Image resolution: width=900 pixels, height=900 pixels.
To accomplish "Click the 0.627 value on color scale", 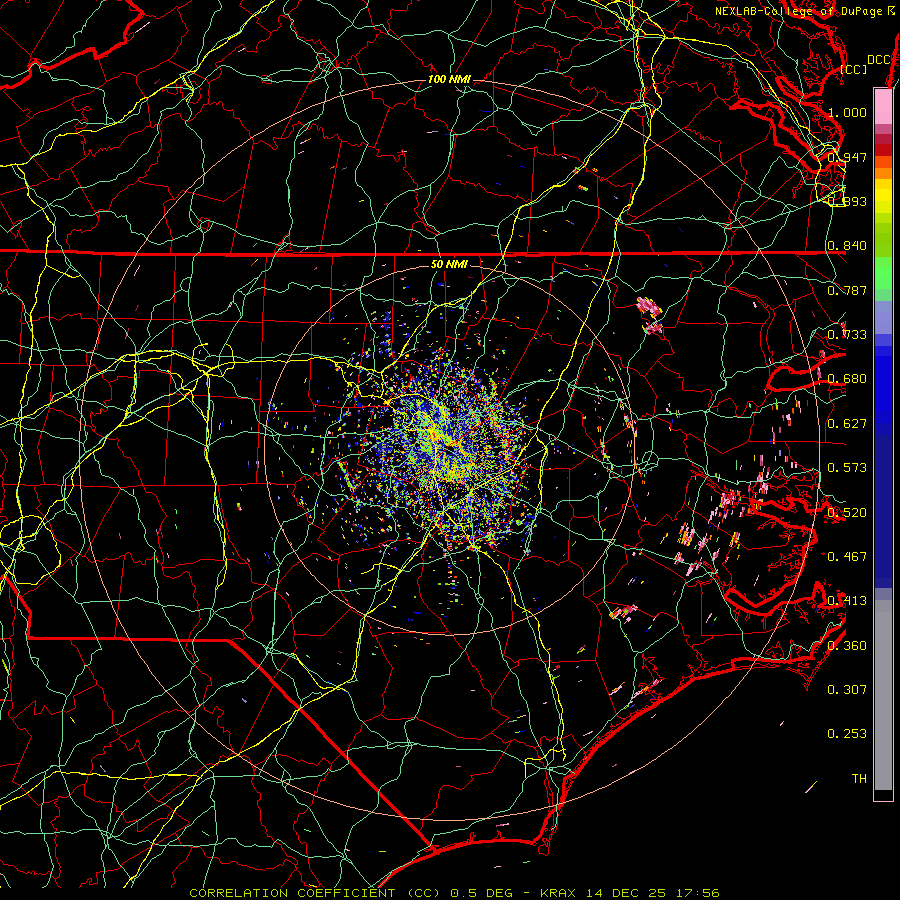I will [x=847, y=424].
